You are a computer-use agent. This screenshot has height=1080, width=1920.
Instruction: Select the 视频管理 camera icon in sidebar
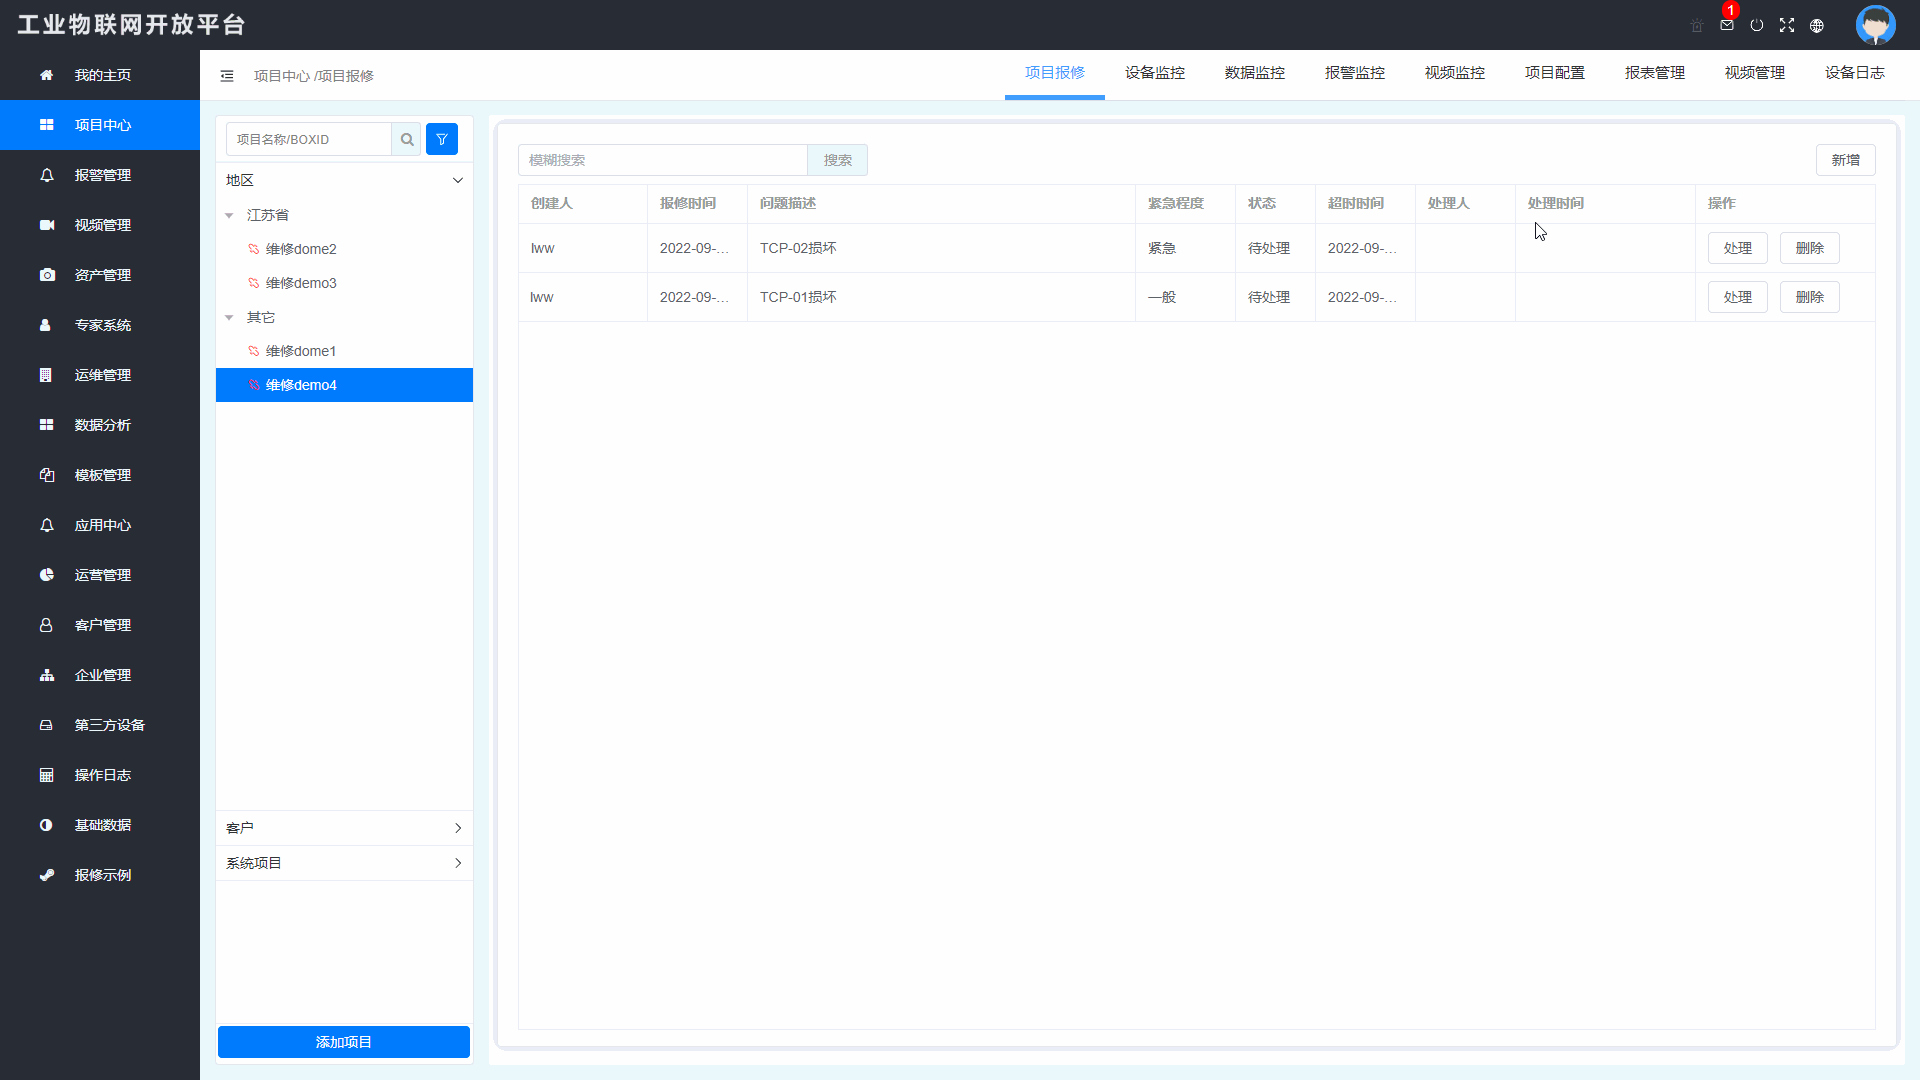coord(47,225)
